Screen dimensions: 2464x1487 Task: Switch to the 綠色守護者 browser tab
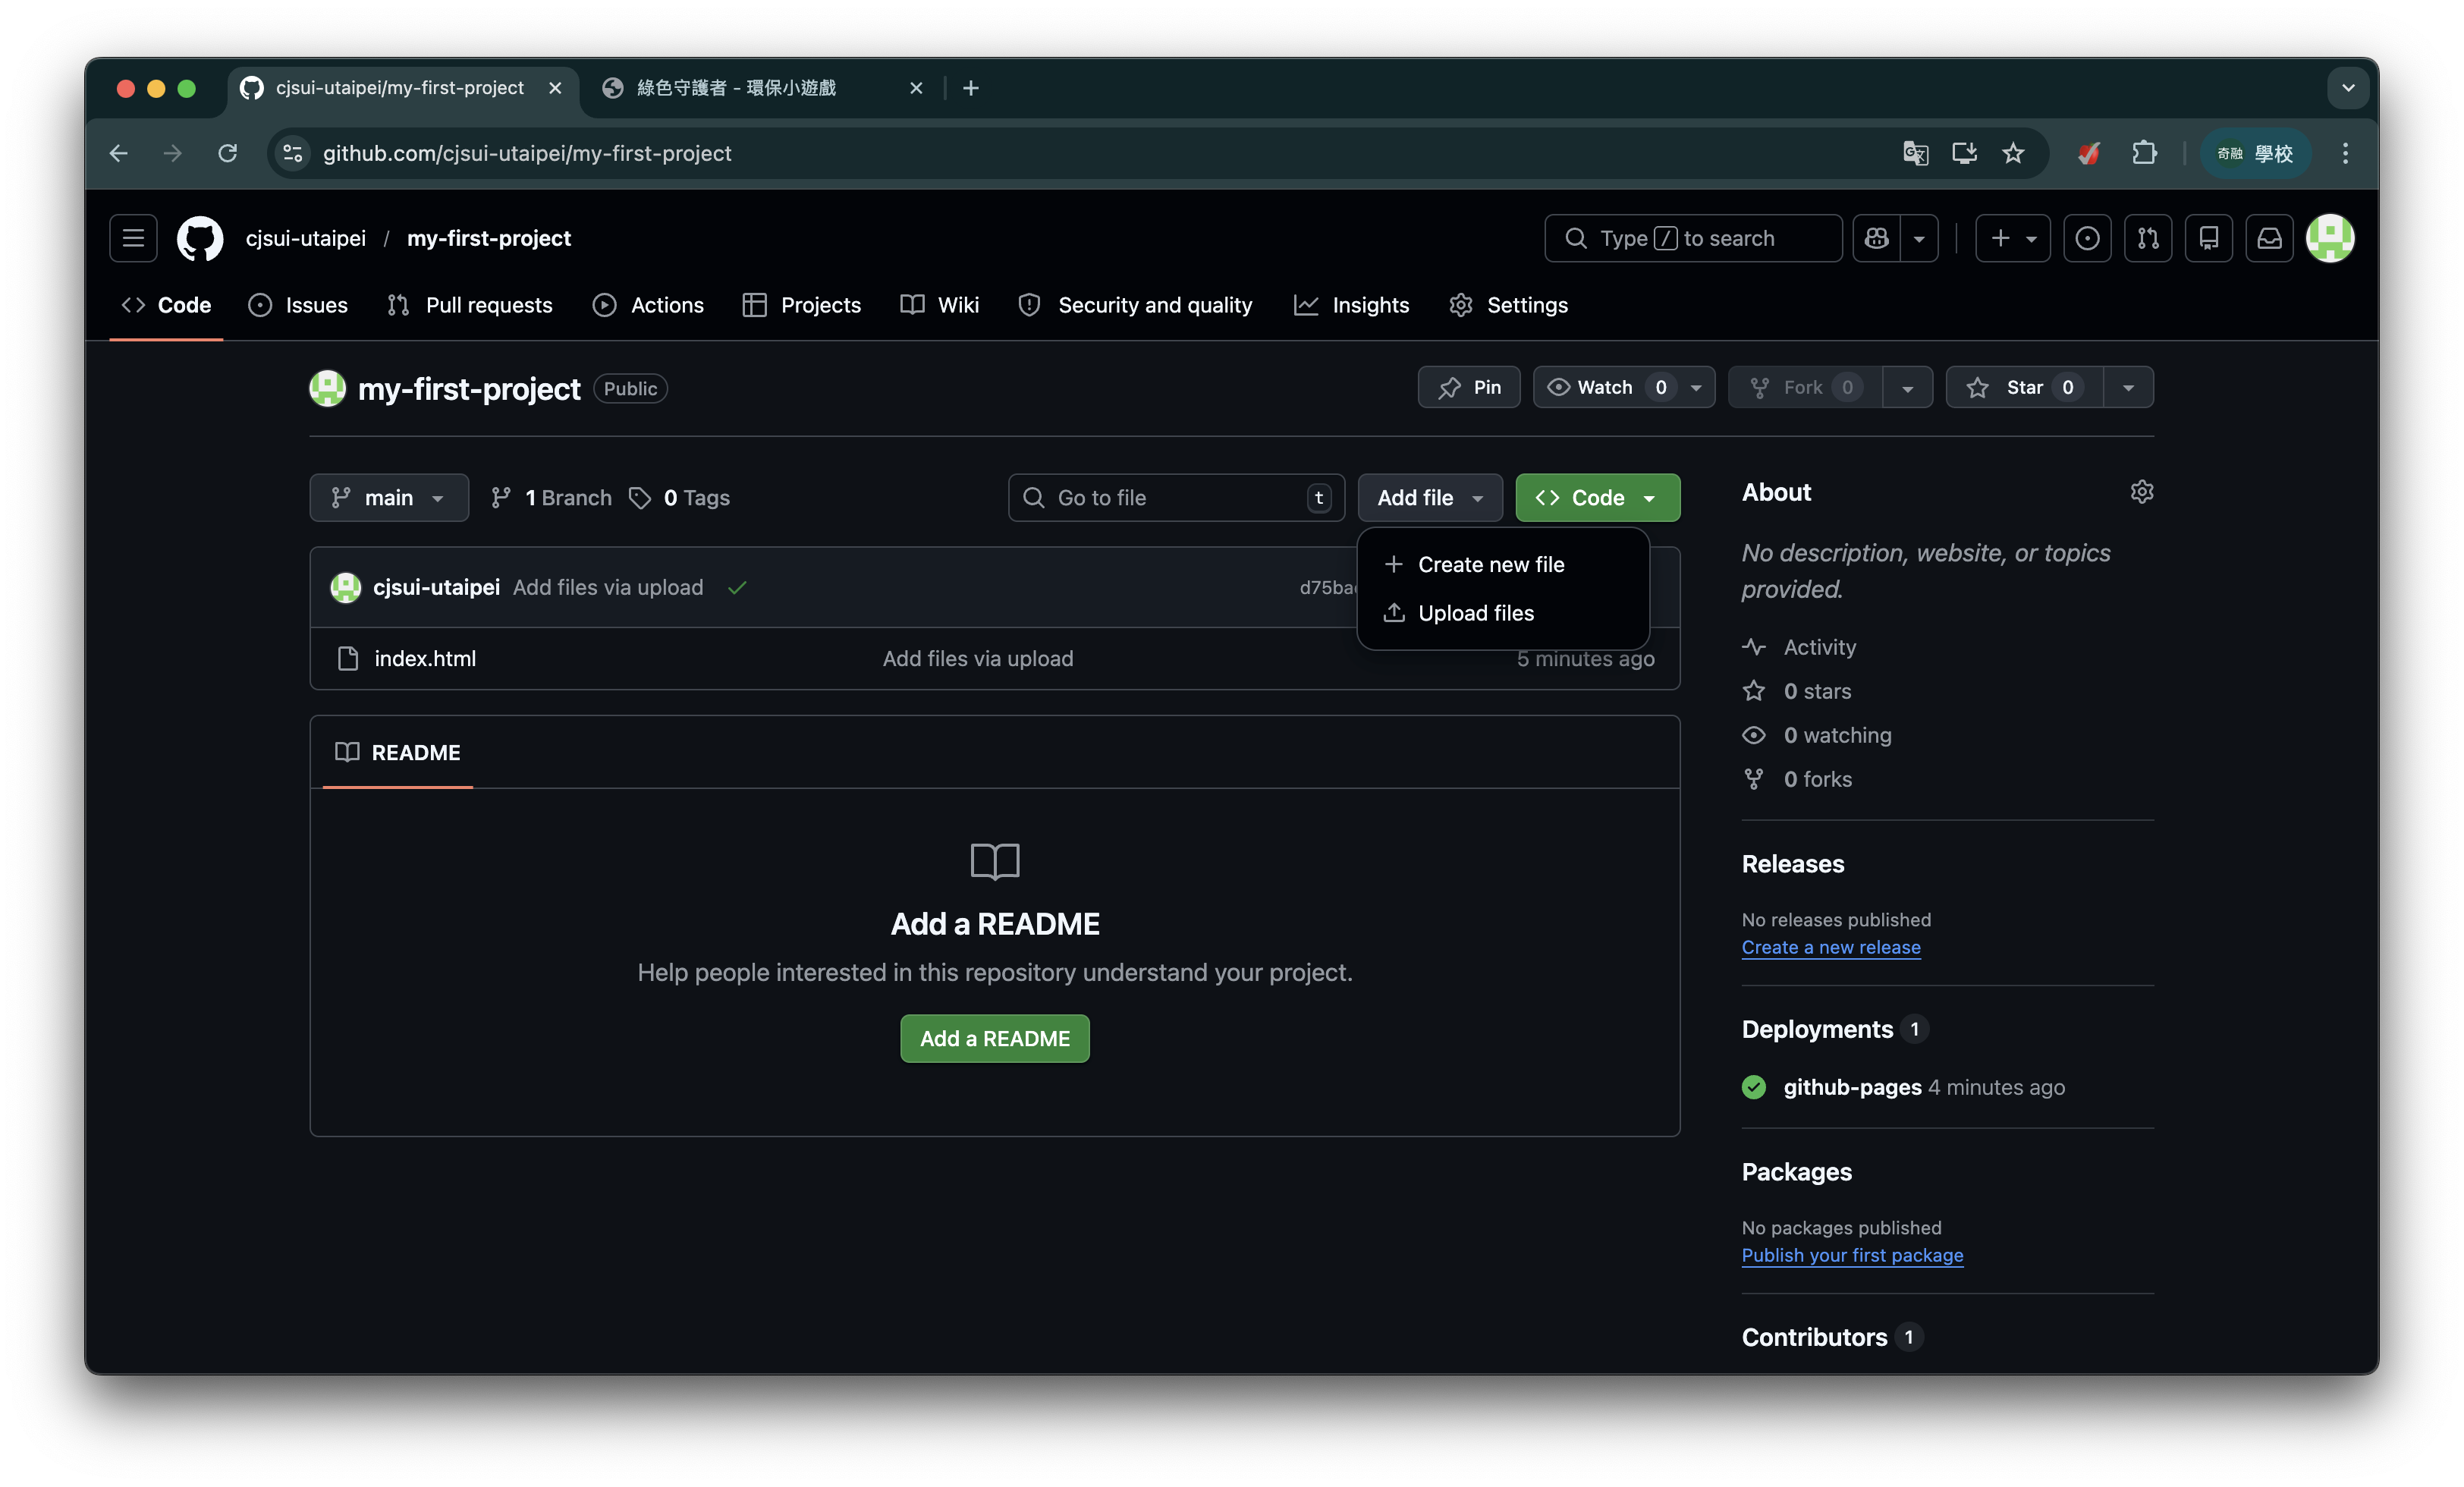[x=760, y=88]
